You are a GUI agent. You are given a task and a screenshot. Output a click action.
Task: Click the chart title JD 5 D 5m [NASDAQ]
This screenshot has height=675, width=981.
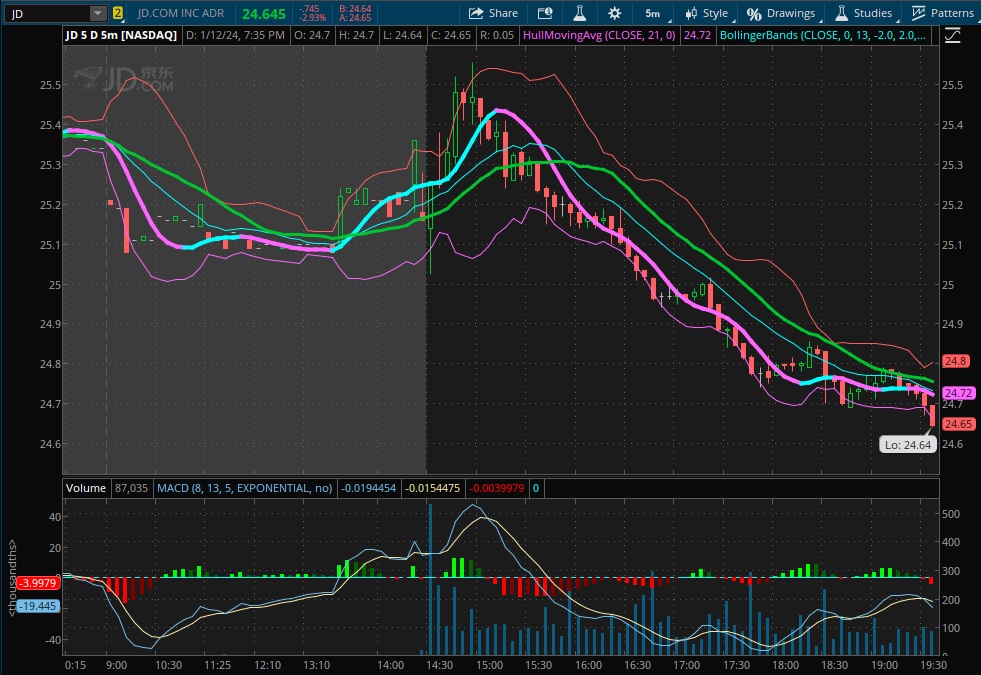tap(121, 35)
